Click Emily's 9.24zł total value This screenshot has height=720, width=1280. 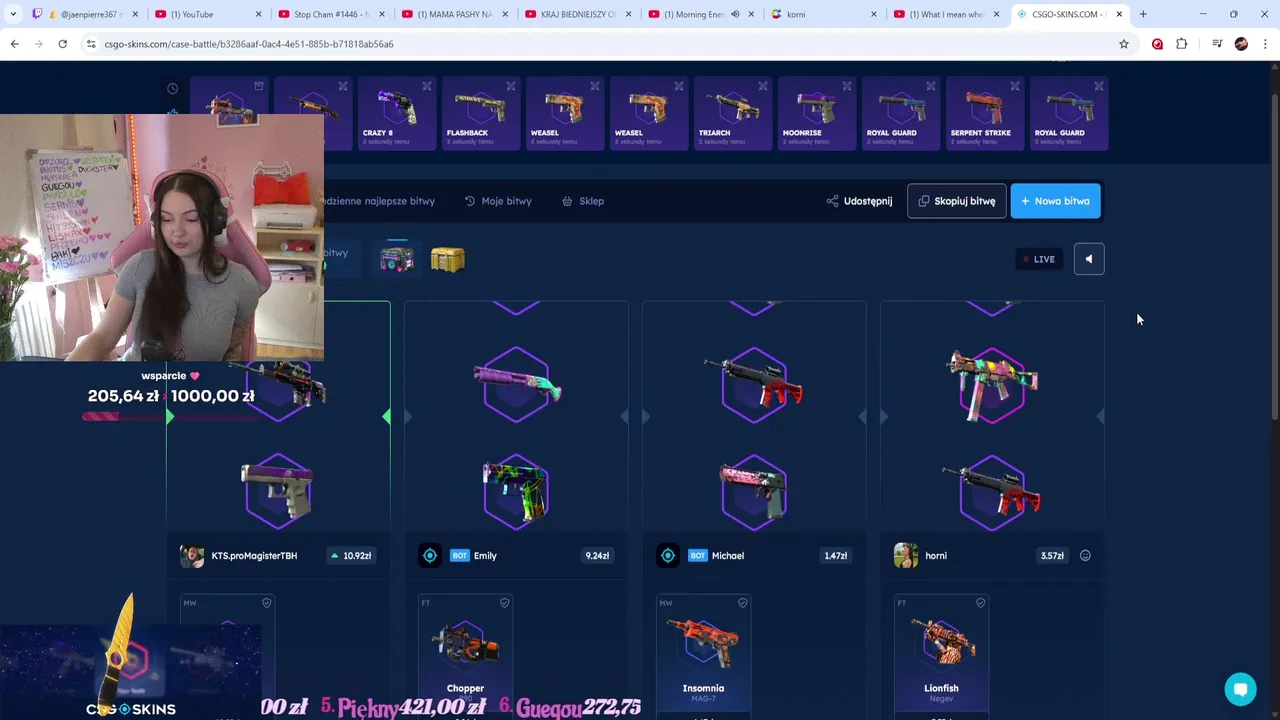[597, 555]
